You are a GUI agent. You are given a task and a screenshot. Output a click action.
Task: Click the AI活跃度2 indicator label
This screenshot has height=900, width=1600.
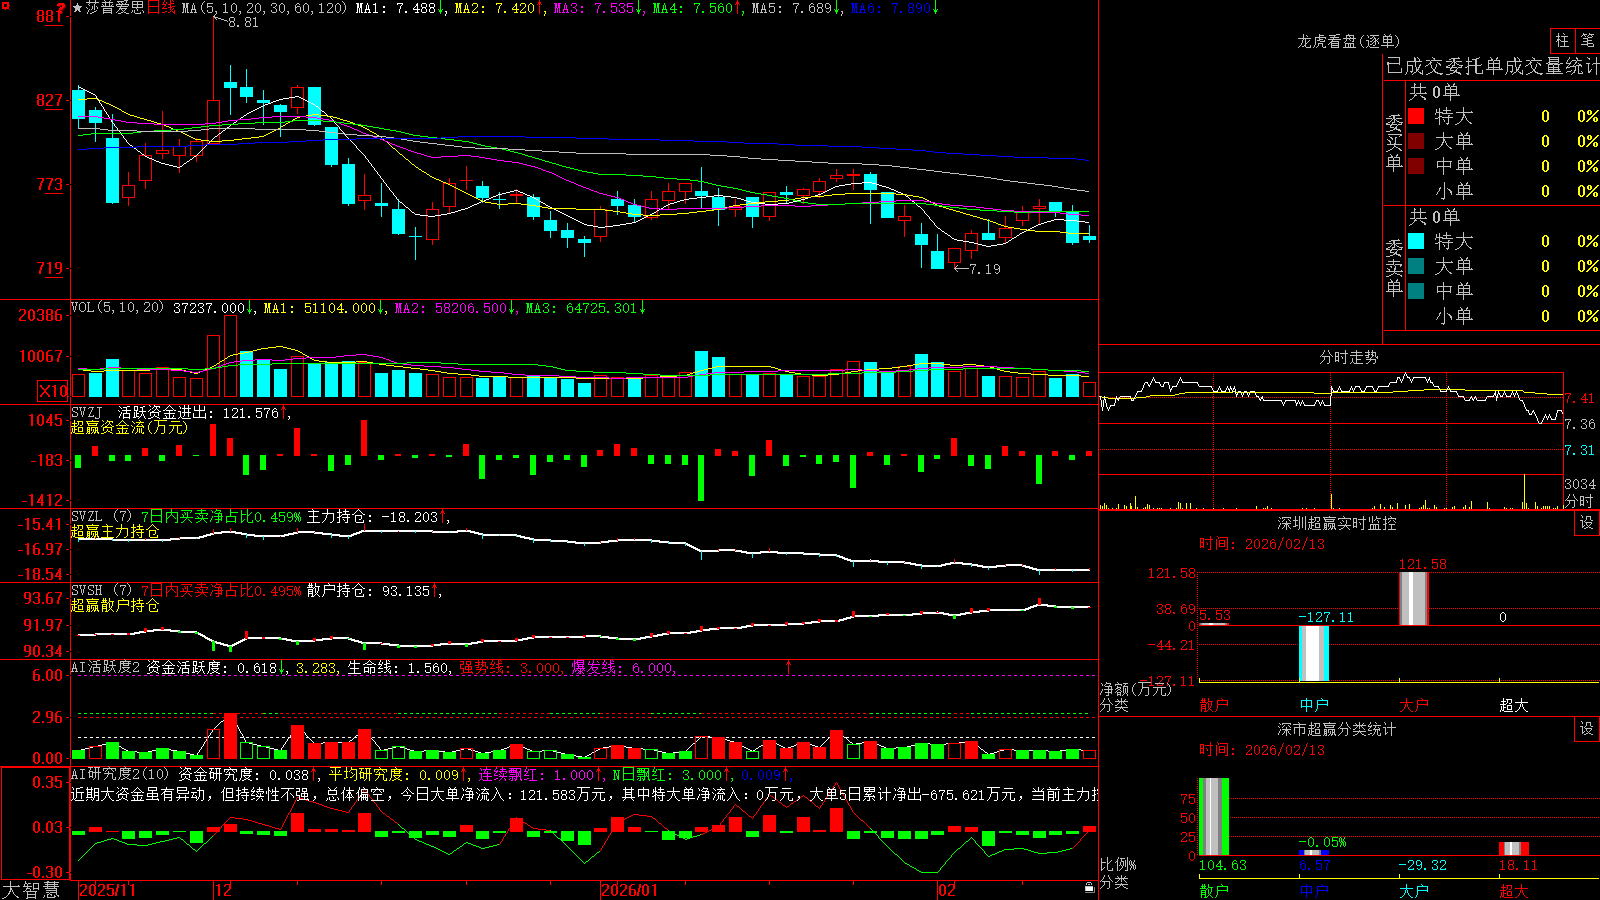[x=105, y=668]
